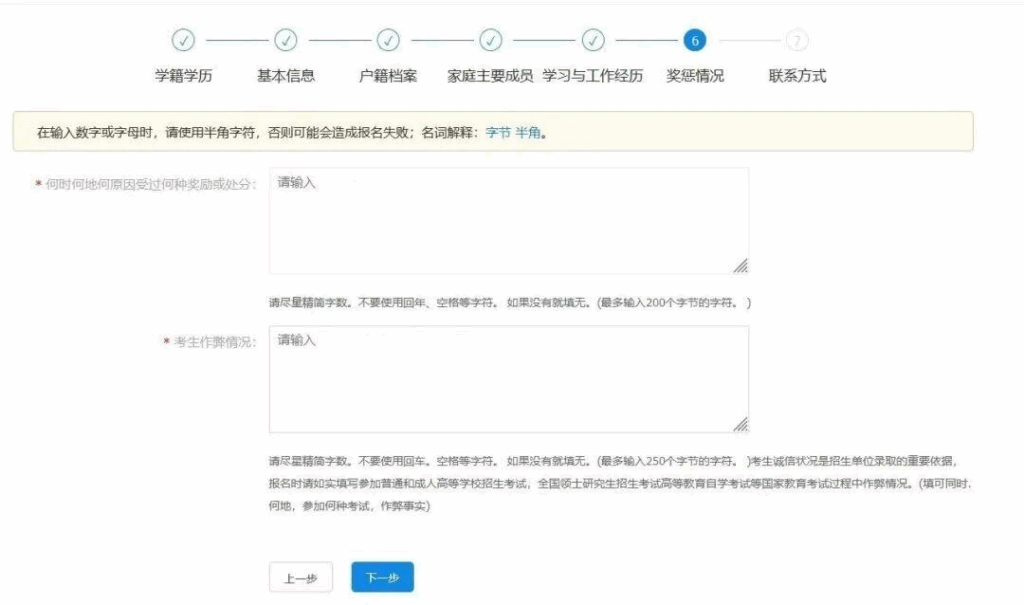Select the completed step icon above 户籍档案
This screenshot has height=605, width=1024.
pos(388,40)
